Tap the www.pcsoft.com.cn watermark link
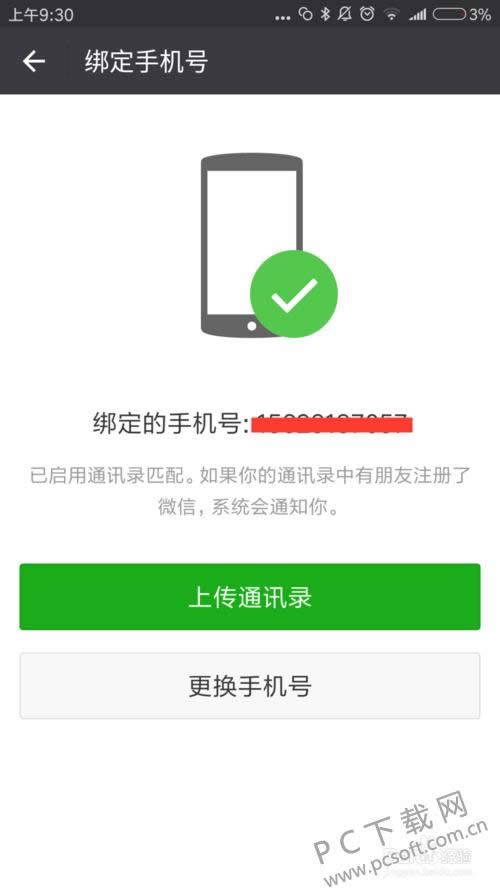Screen dimensions: 500x889 point(405,856)
